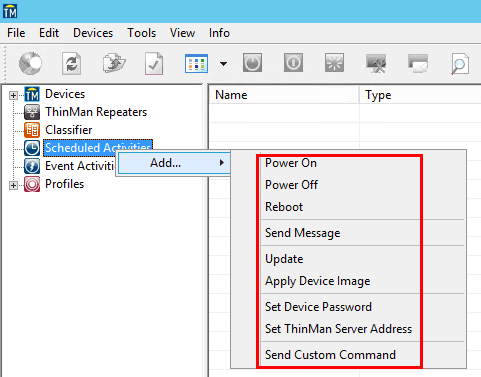Select Devices in the tree
Screen dimensions: 481x377
[65, 94]
